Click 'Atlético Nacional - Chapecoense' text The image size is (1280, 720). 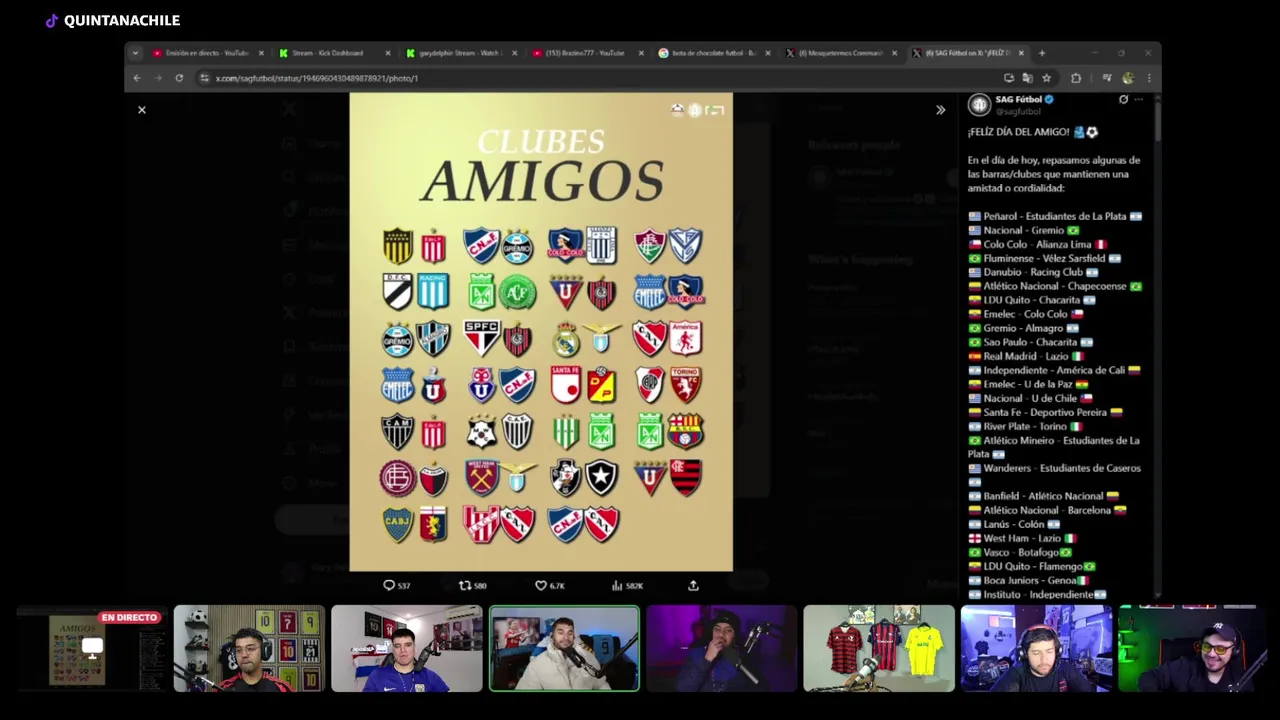click(1054, 286)
